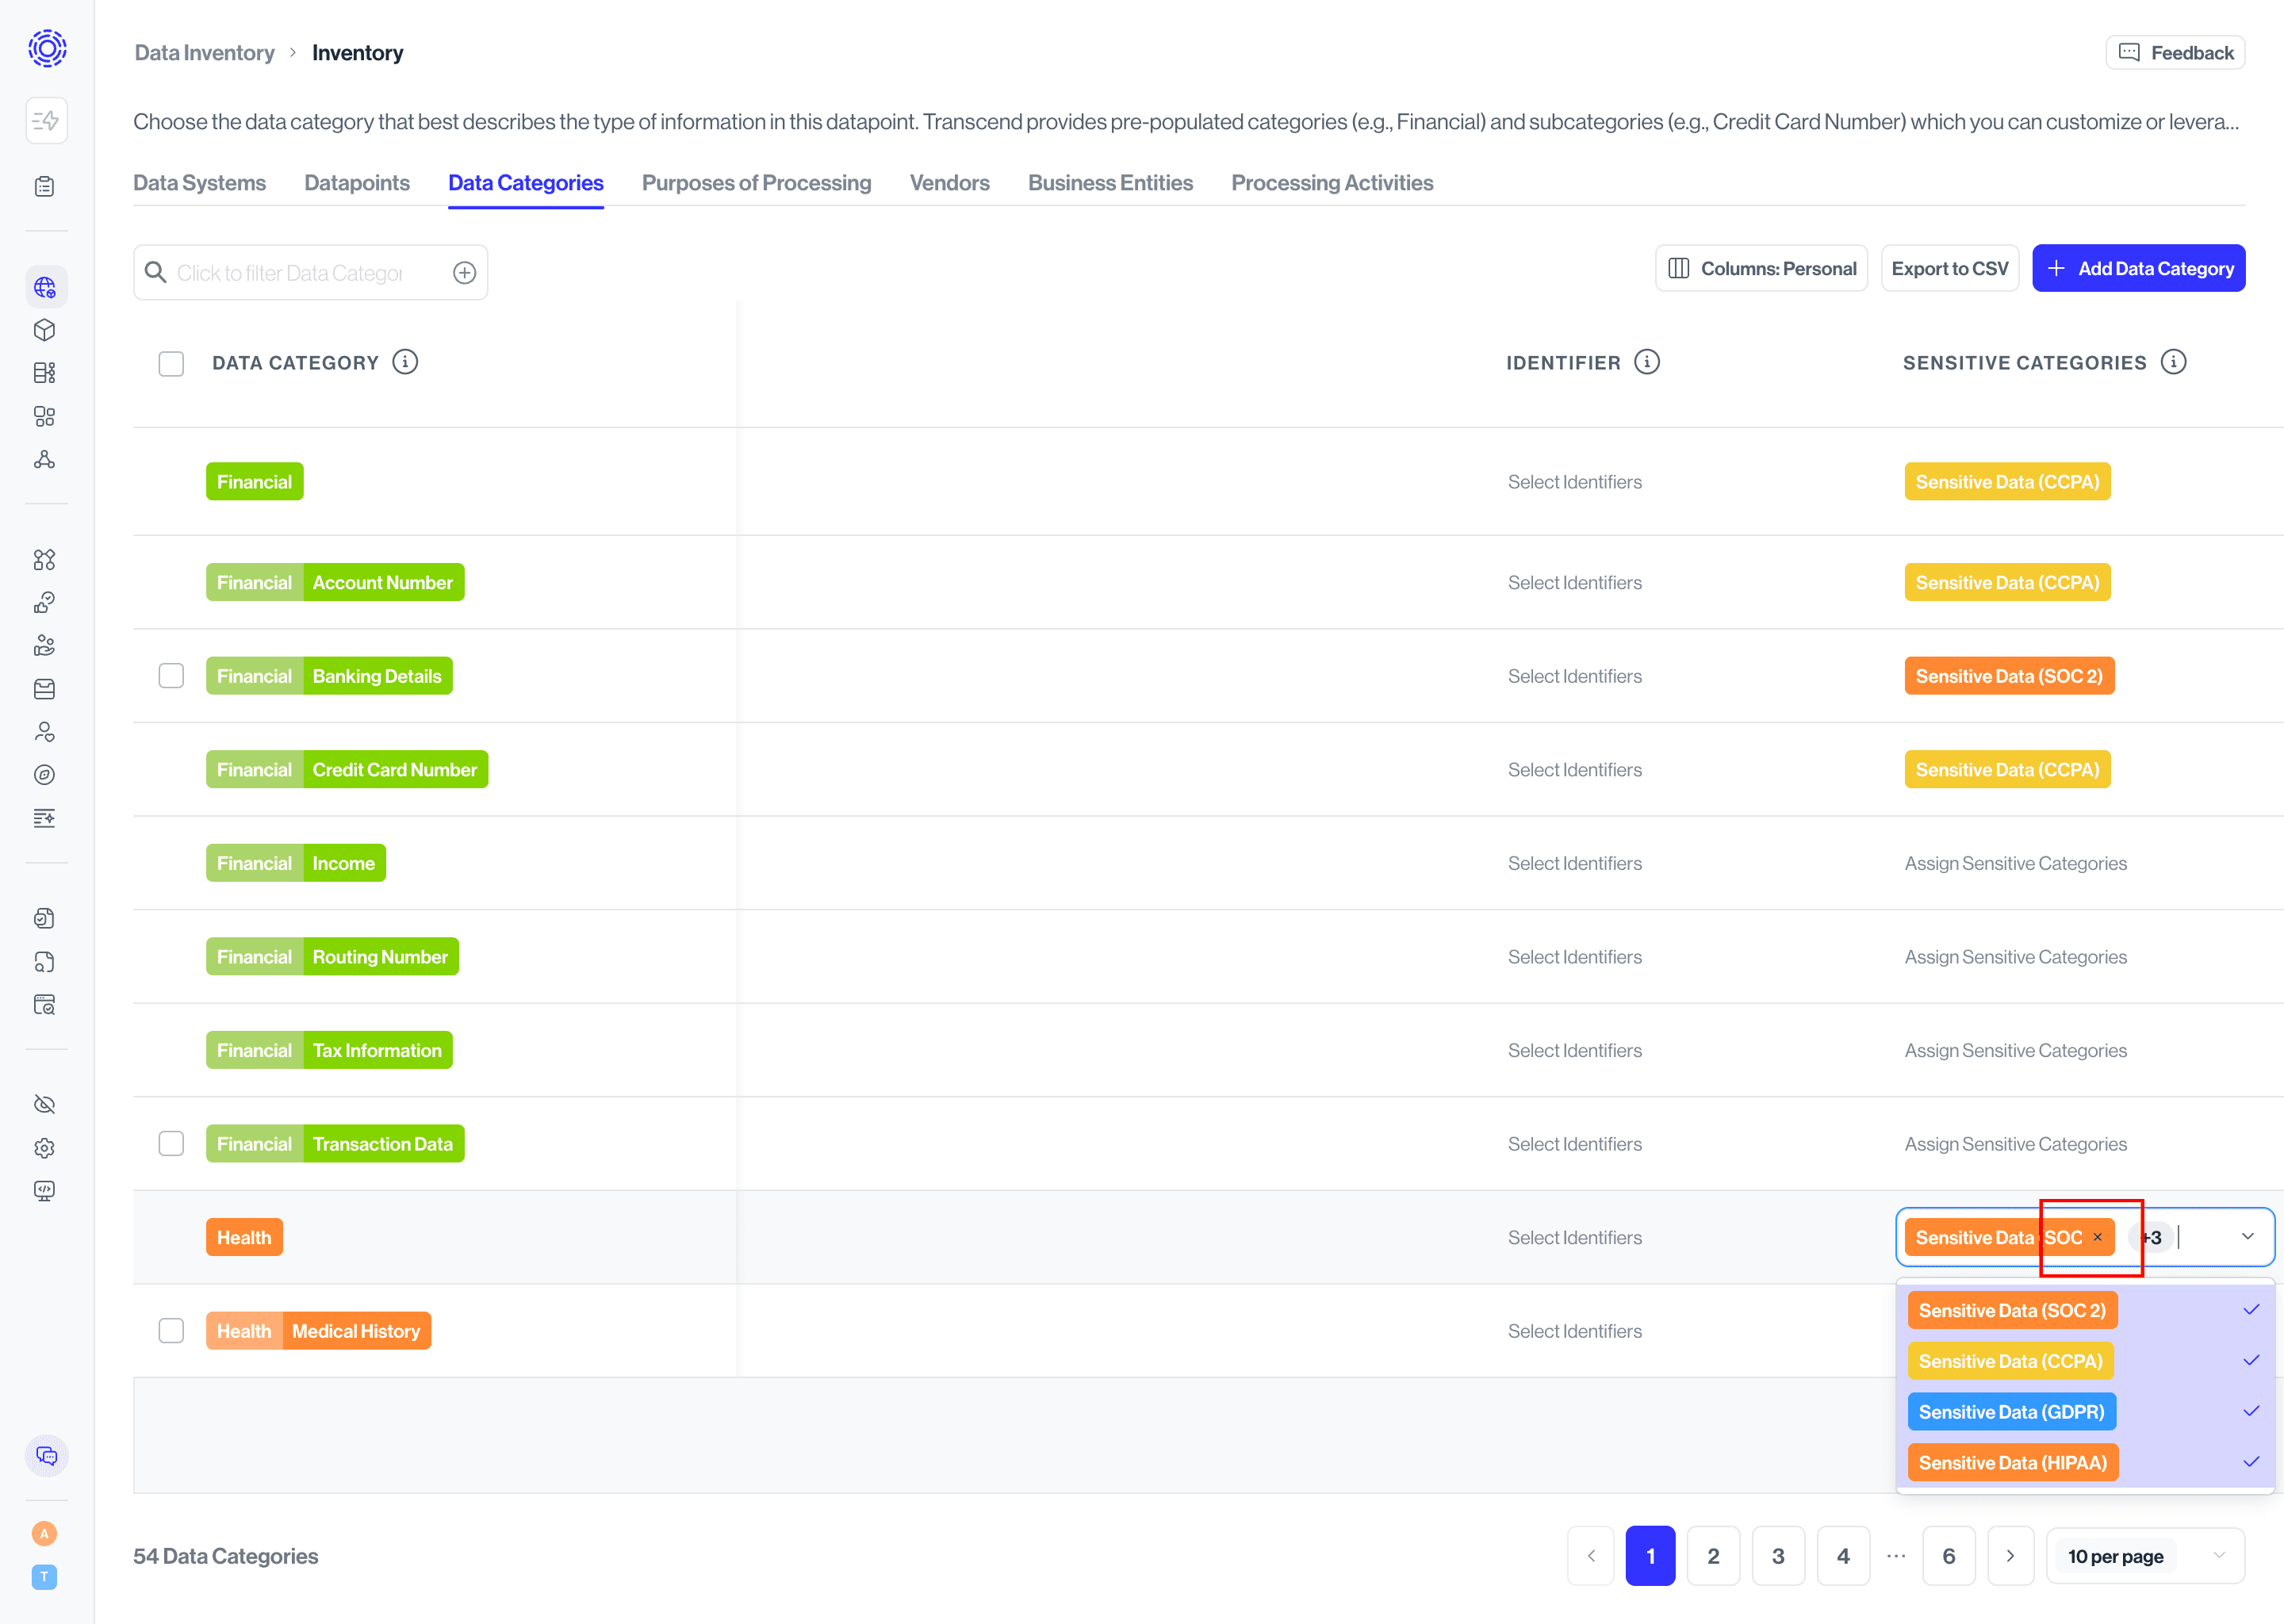Click the Transcend logo icon
The width and height of the screenshot is (2284, 1624).
click(x=47, y=48)
